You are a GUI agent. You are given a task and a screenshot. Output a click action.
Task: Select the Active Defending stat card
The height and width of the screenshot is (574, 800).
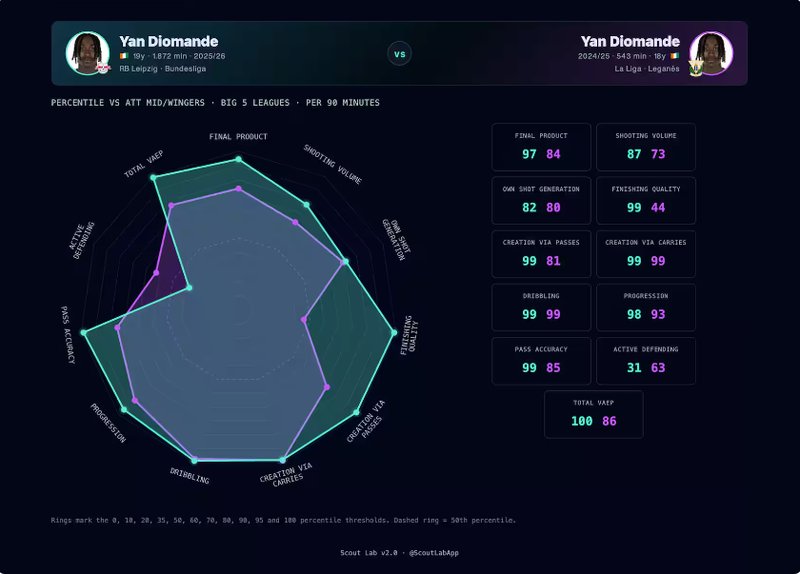(x=645, y=360)
